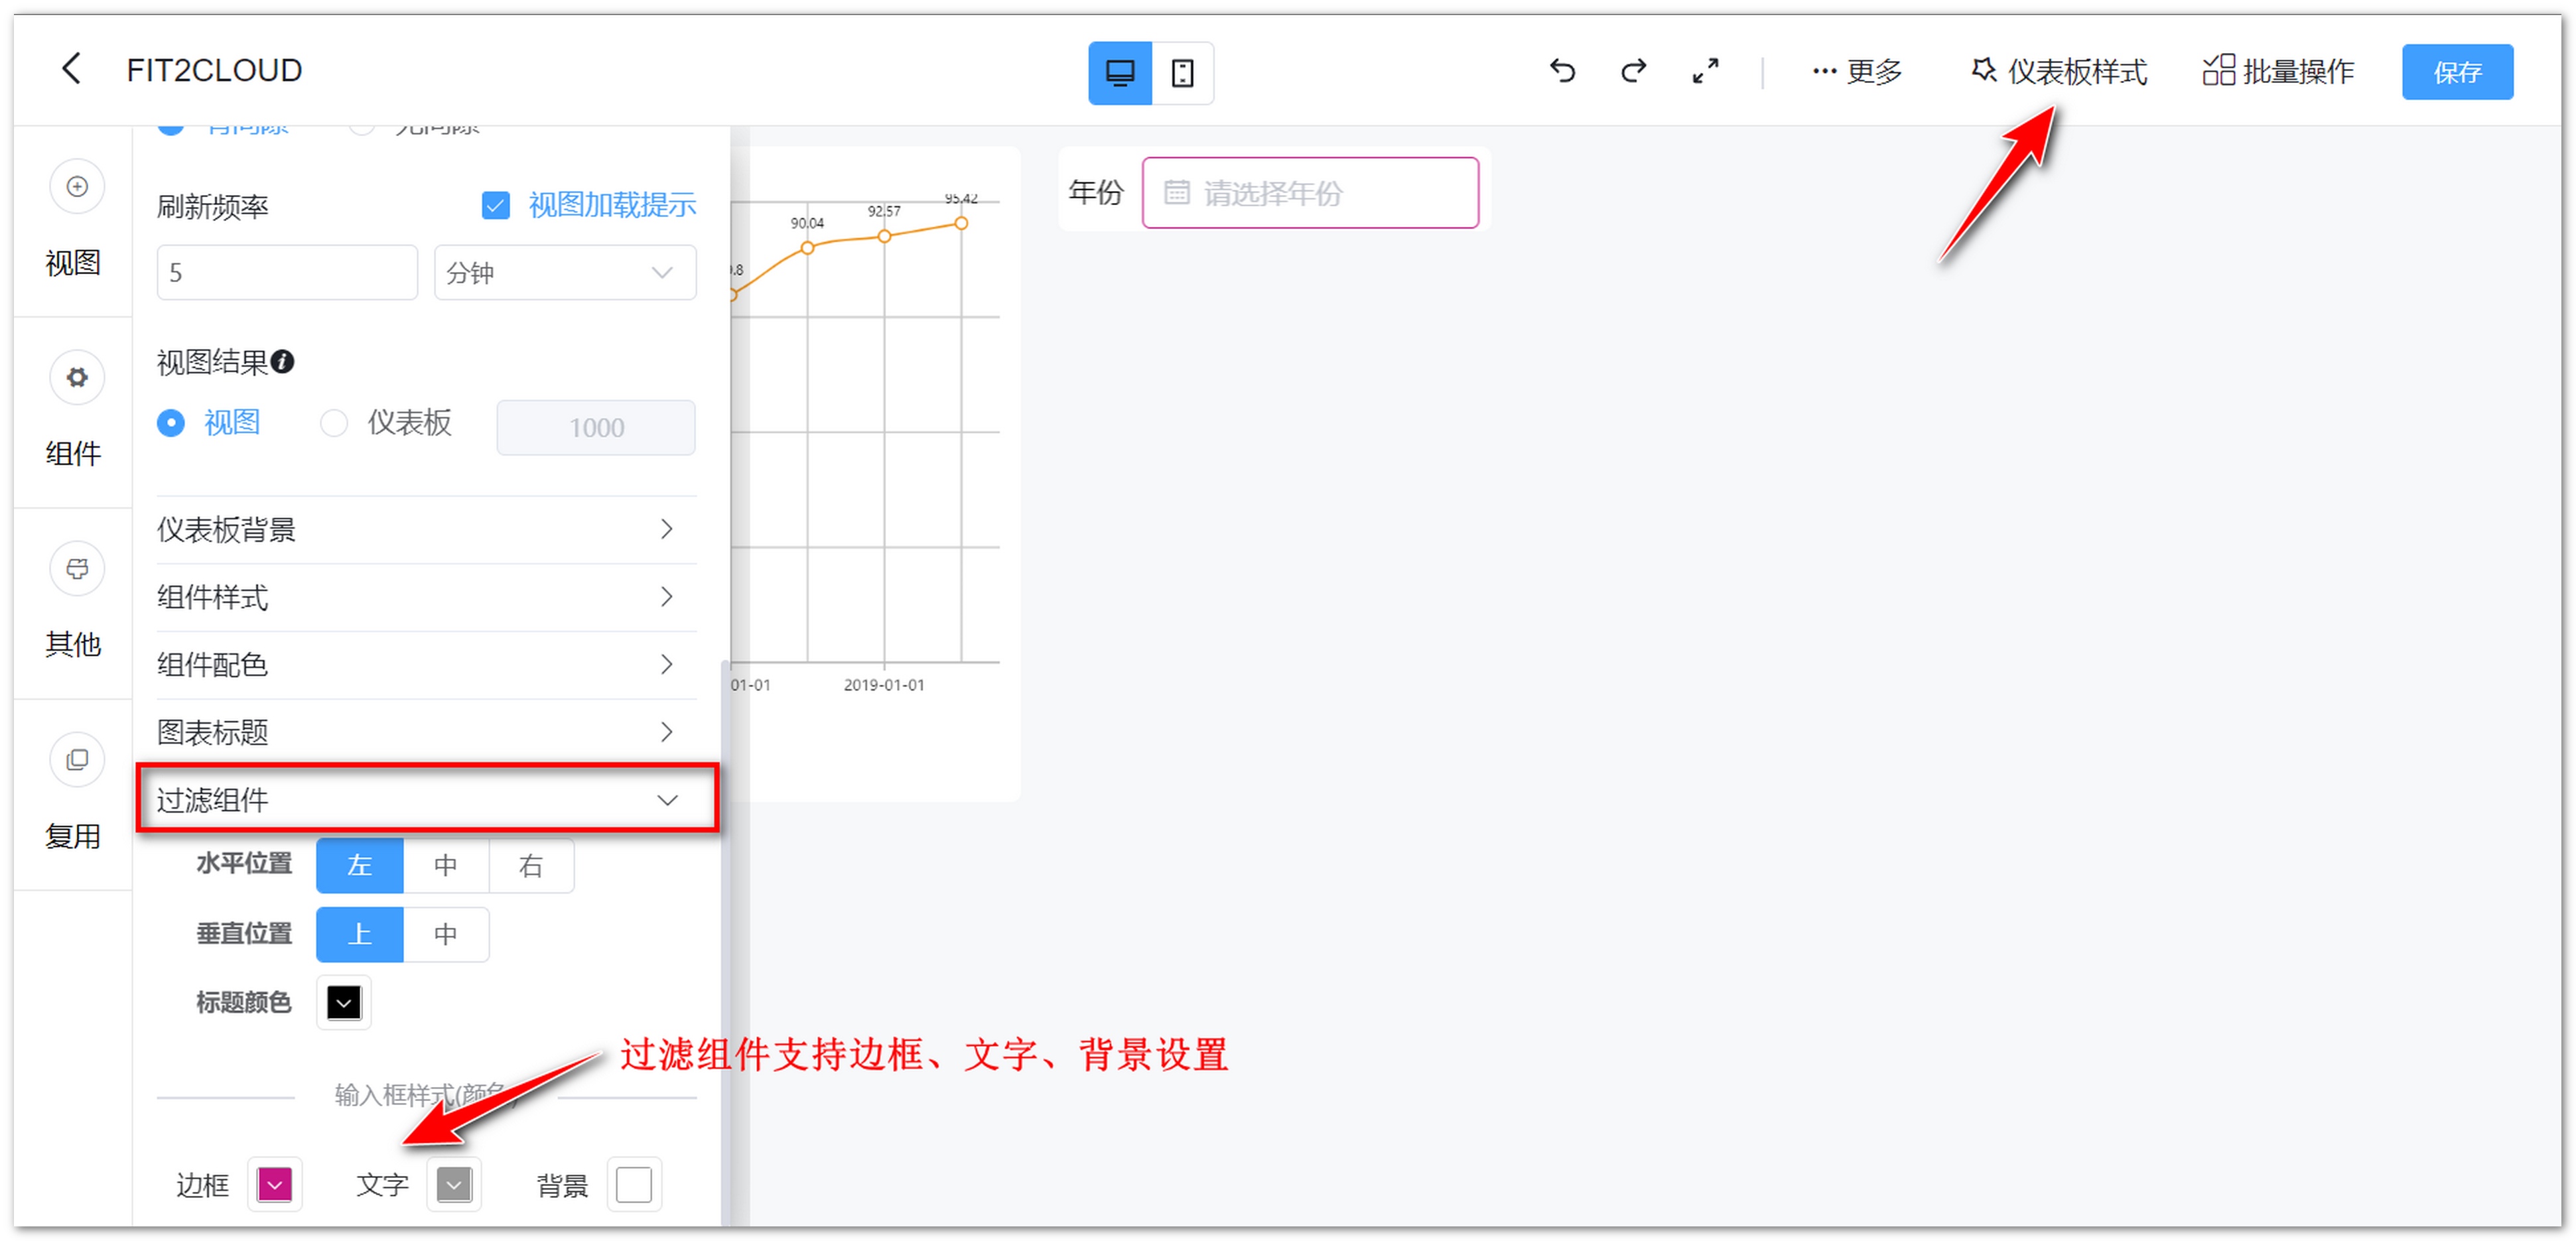This screenshot has width=2576, height=1241.
Task: Click the line chart data point 90.04
Action: tap(807, 248)
